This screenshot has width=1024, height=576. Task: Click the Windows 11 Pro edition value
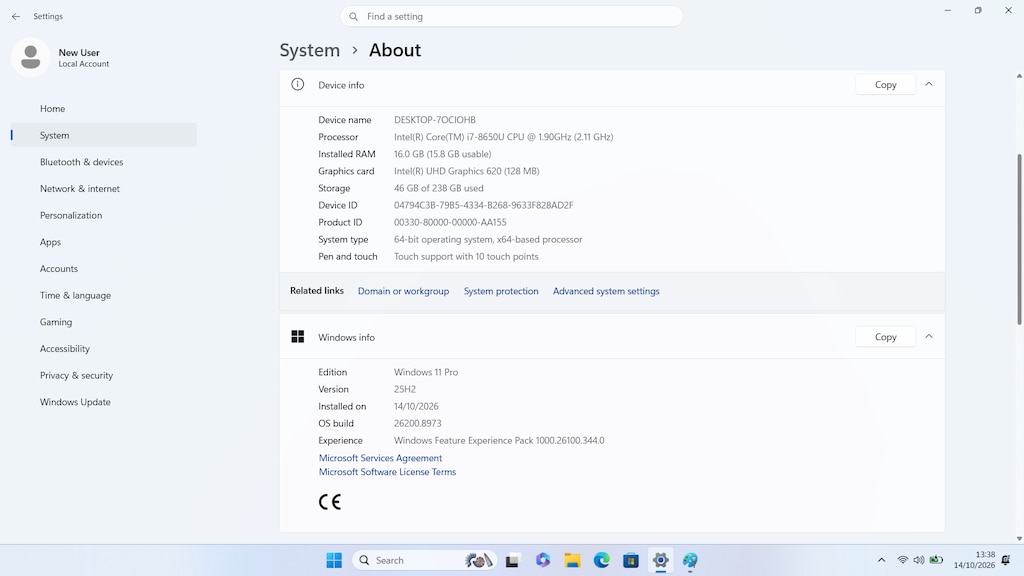click(426, 372)
